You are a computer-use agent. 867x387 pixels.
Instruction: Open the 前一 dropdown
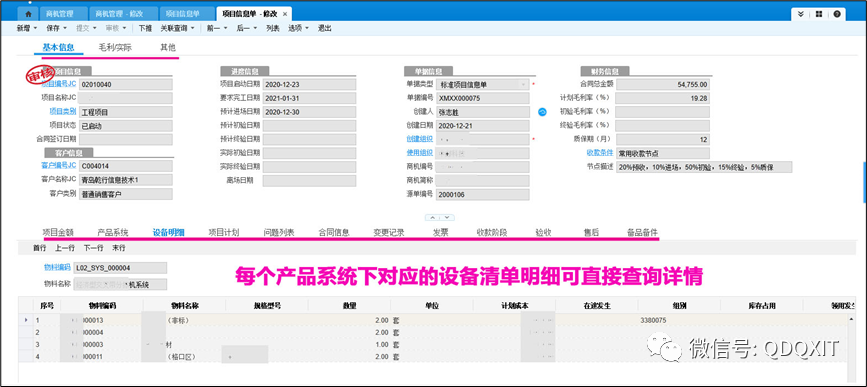click(x=217, y=28)
